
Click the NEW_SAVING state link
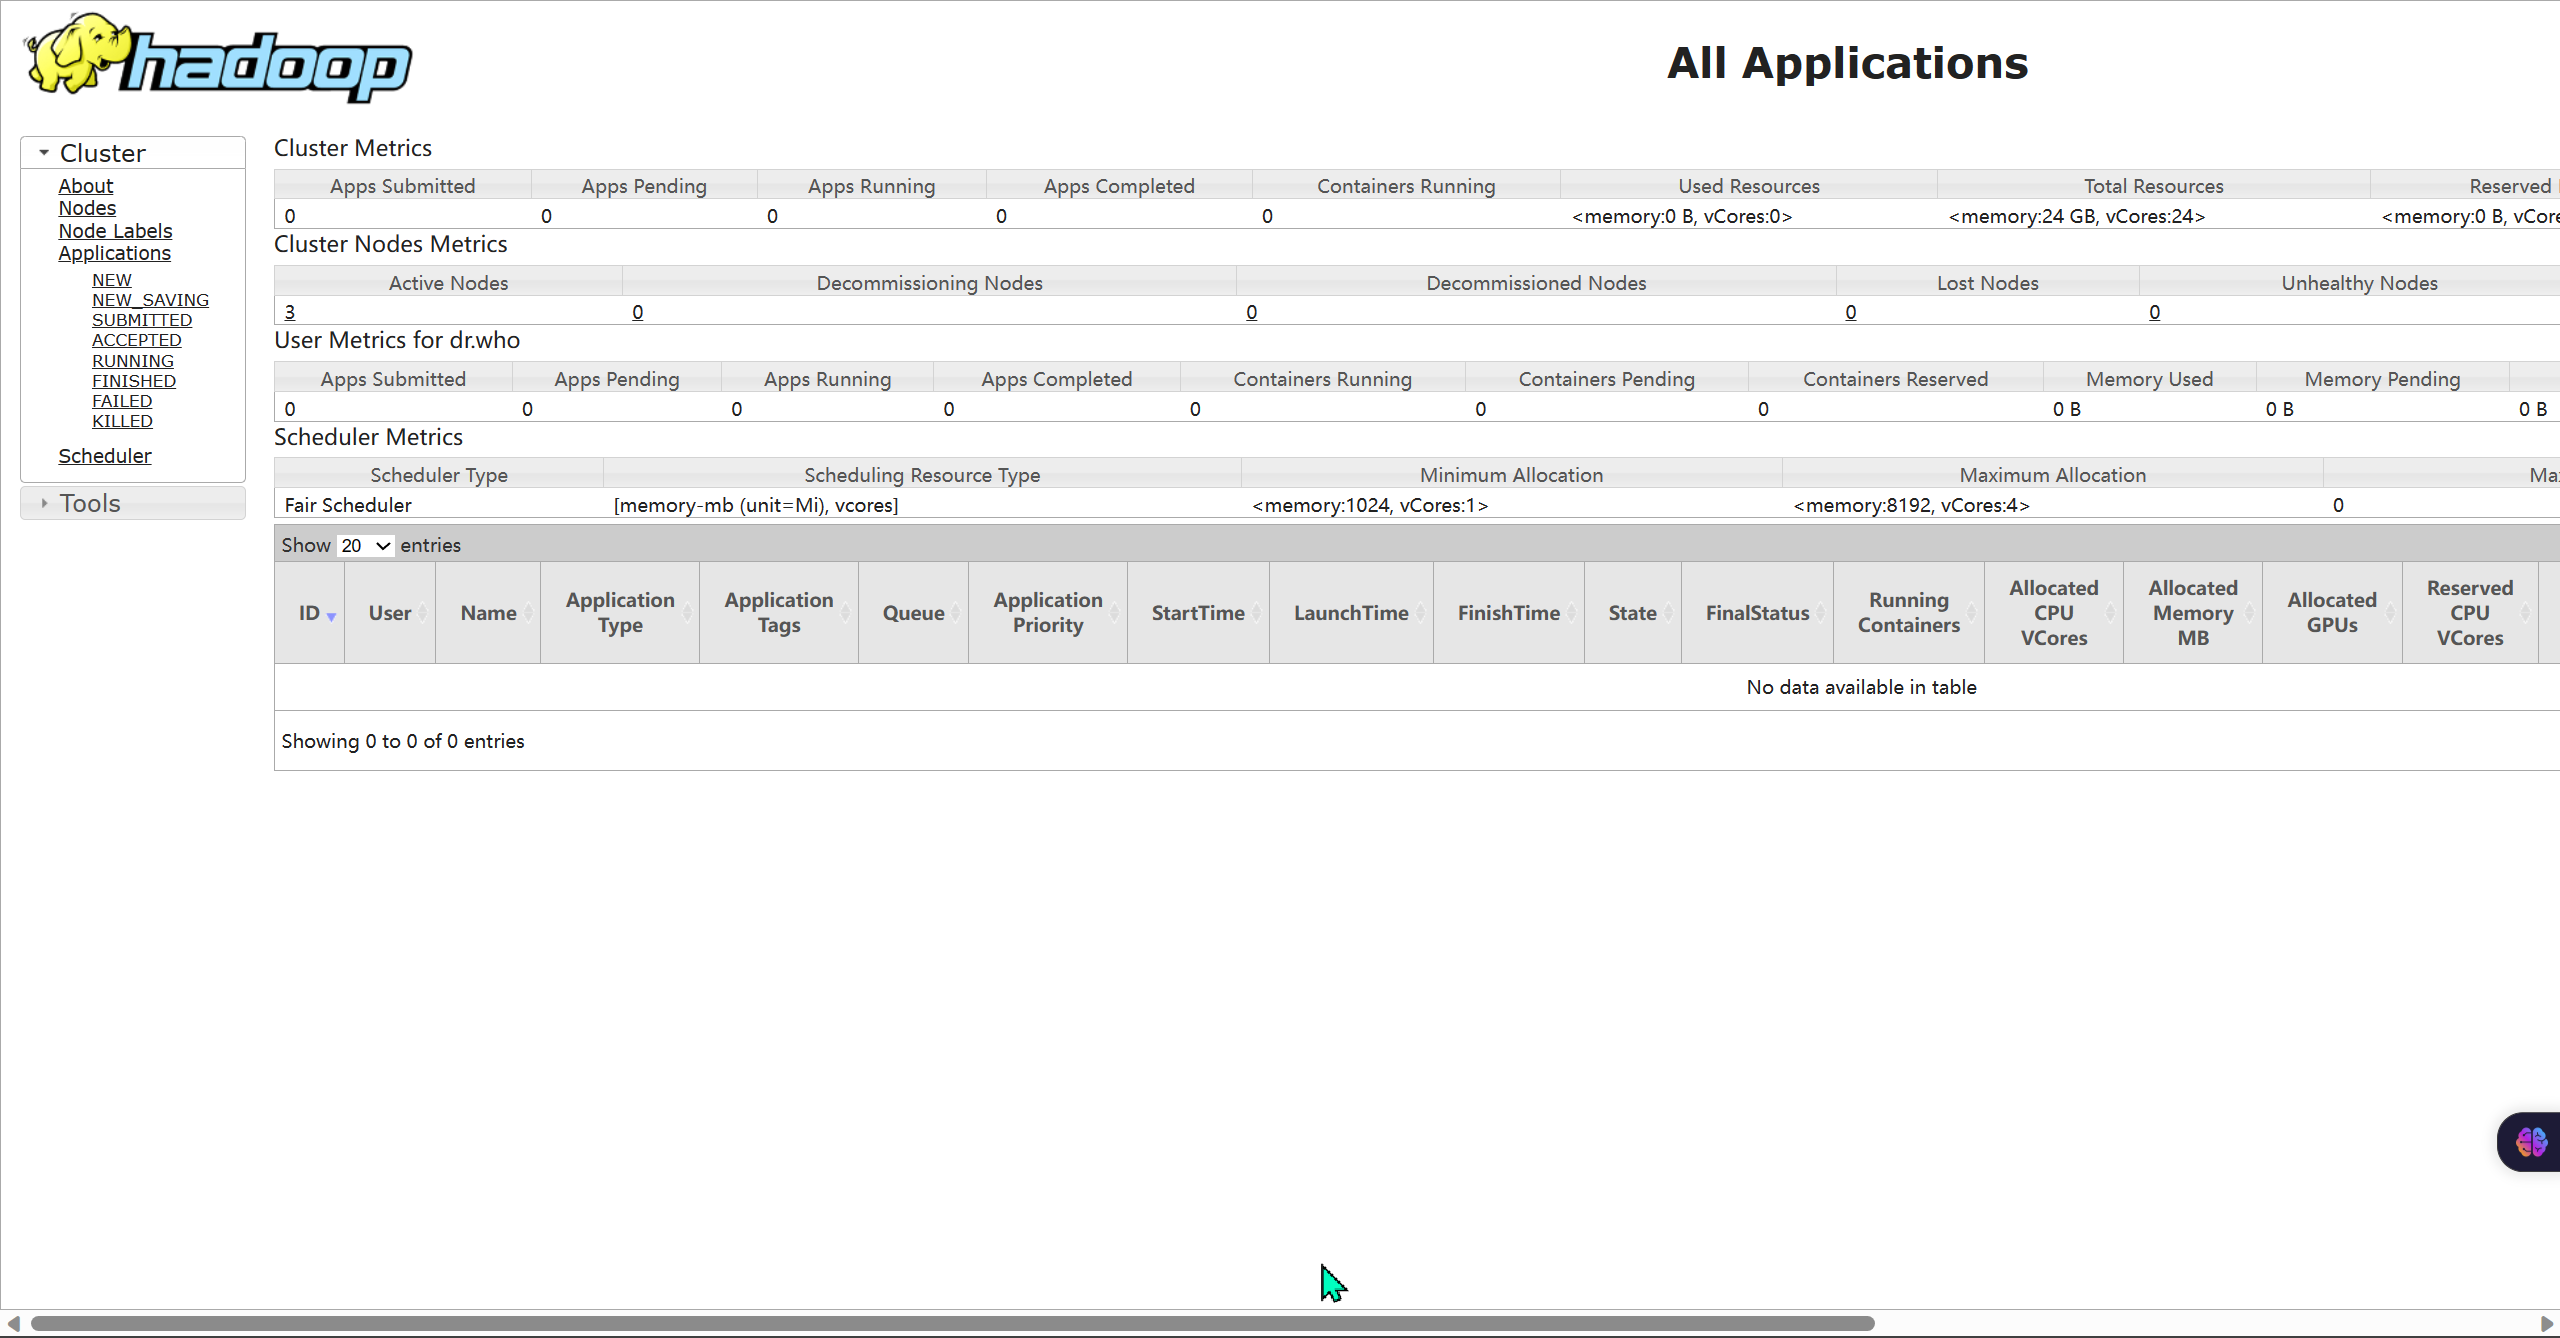click(x=149, y=300)
